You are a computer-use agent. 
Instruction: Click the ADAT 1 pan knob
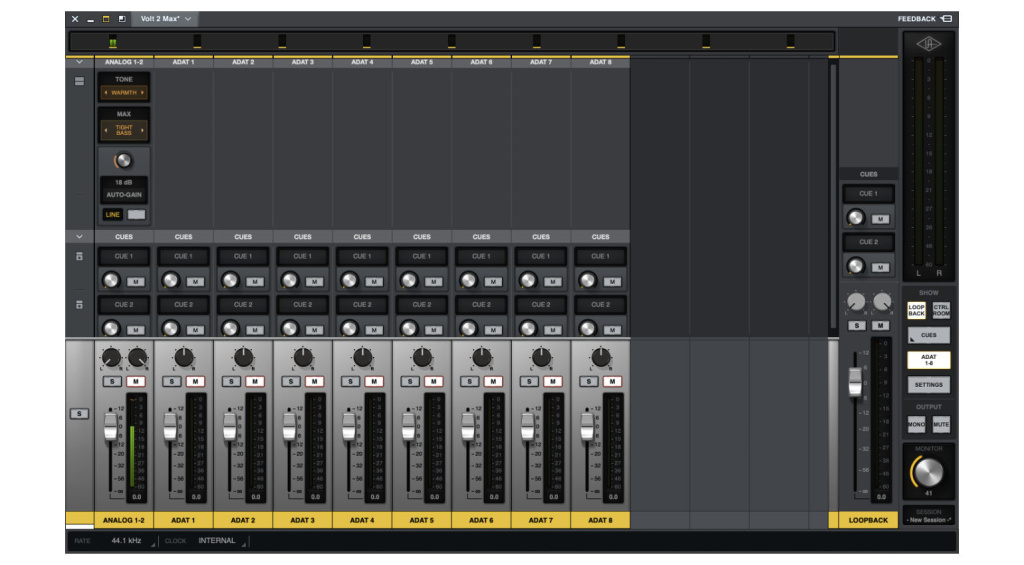pyautogui.click(x=184, y=357)
